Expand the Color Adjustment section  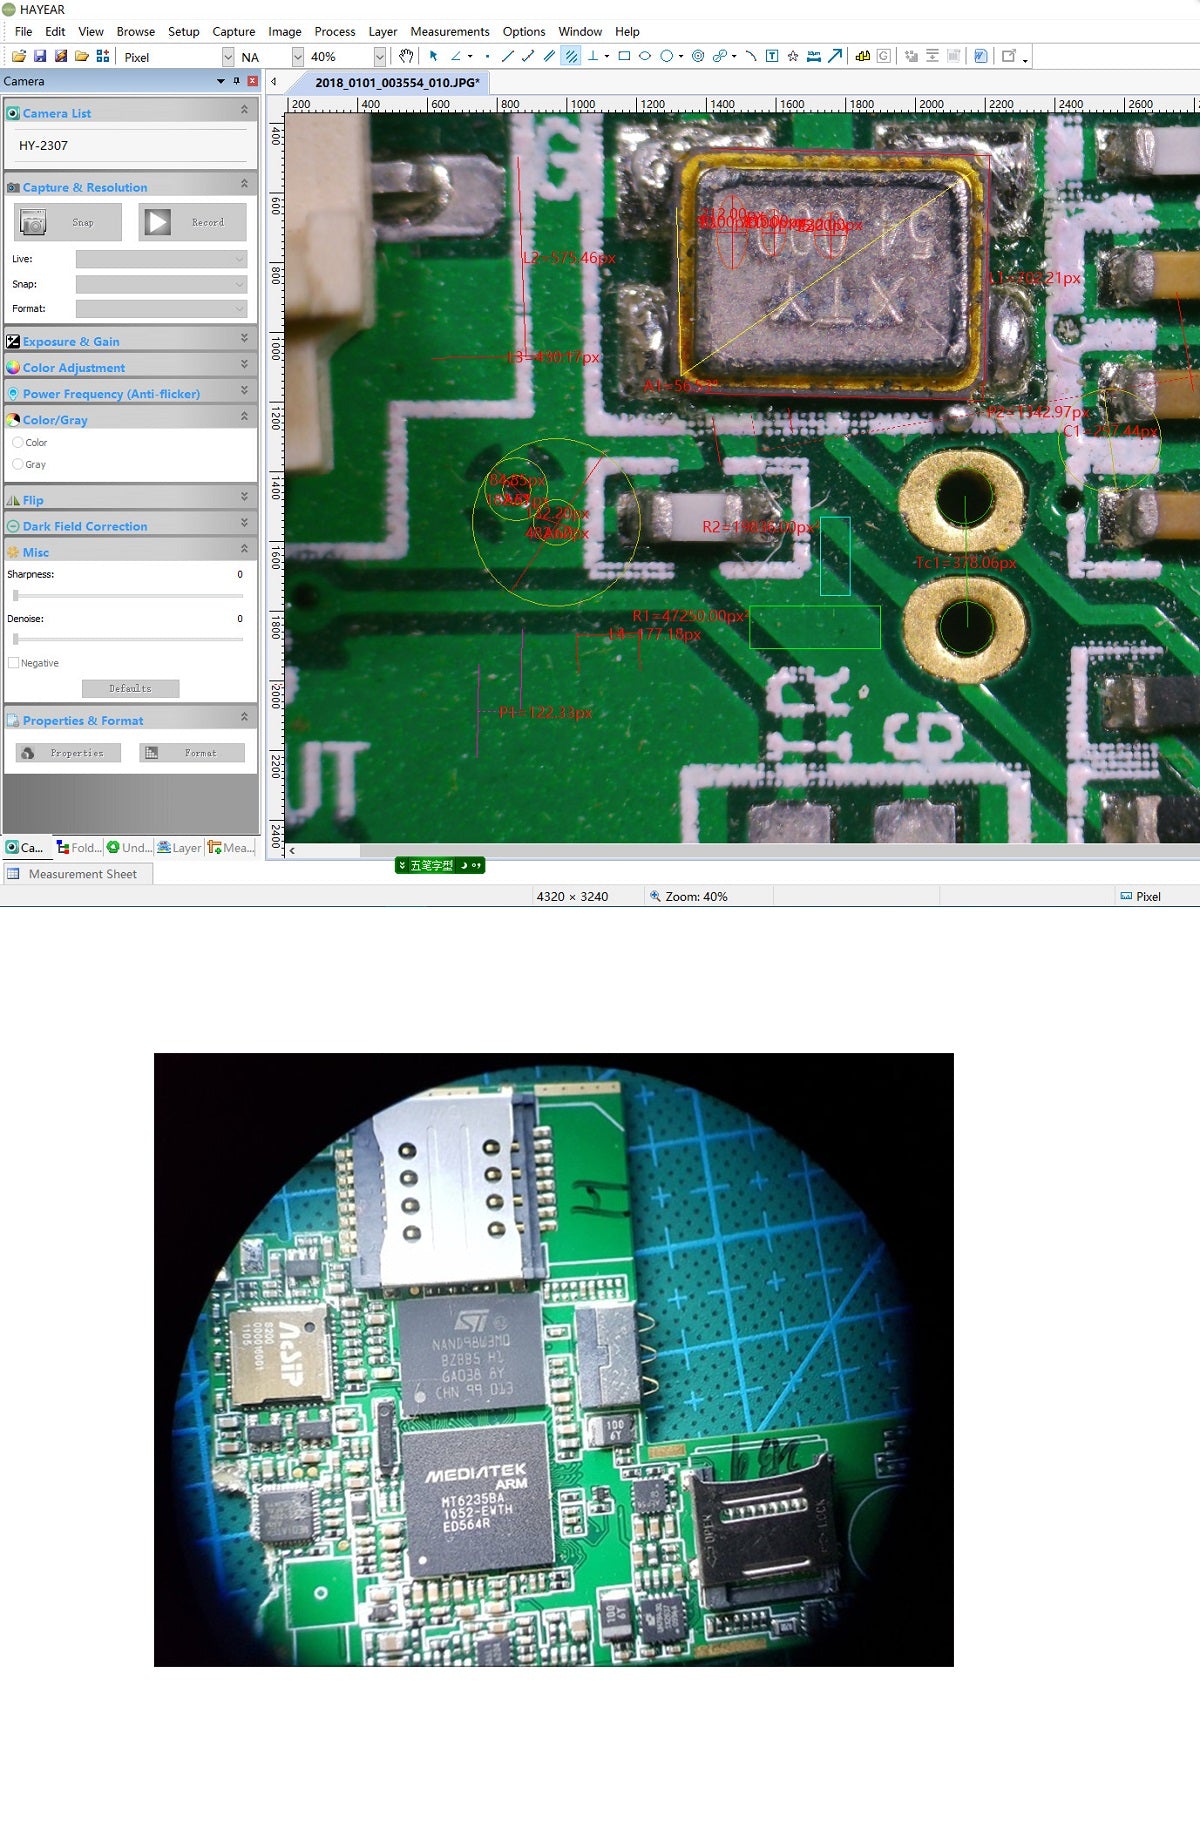pyautogui.click(x=130, y=367)
